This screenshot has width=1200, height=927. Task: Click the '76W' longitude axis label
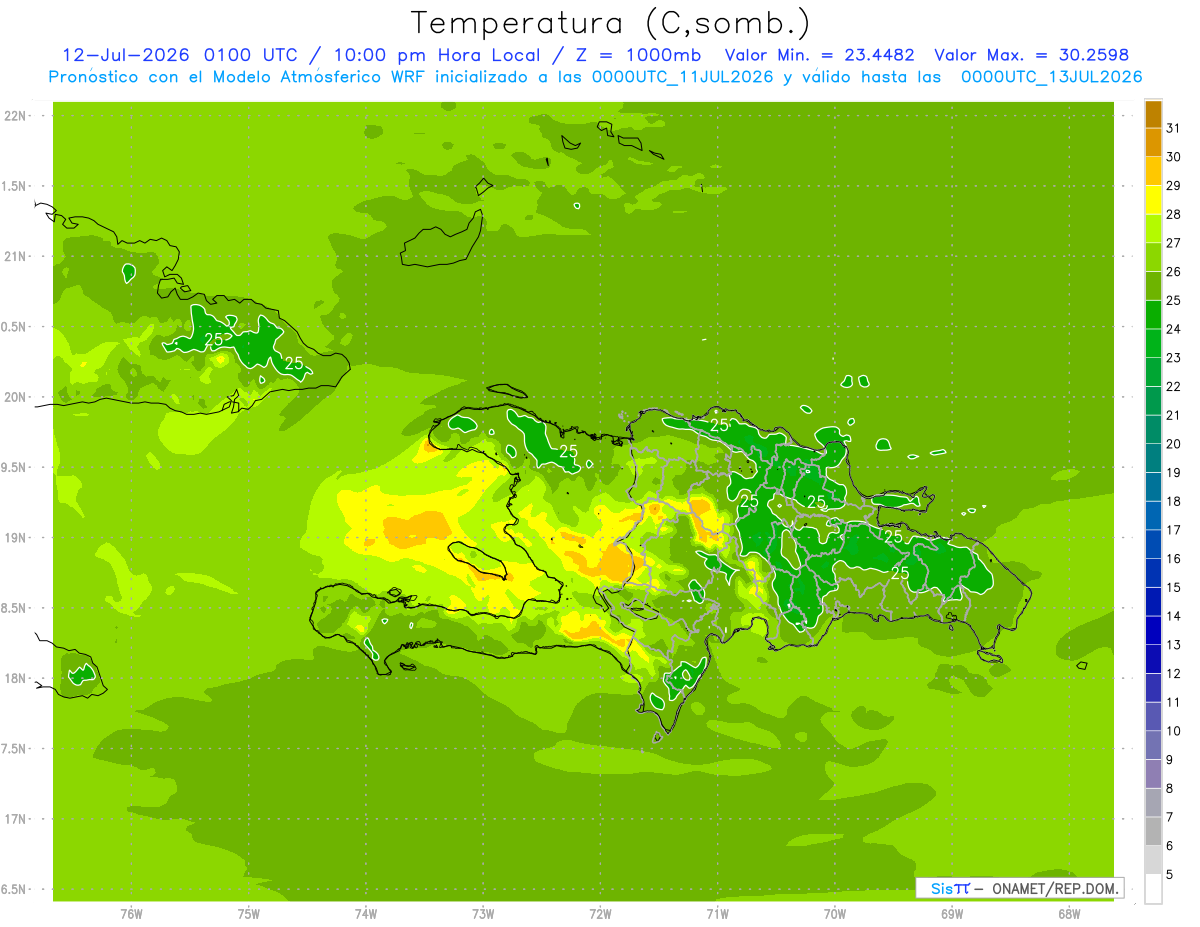coord(131,913)
